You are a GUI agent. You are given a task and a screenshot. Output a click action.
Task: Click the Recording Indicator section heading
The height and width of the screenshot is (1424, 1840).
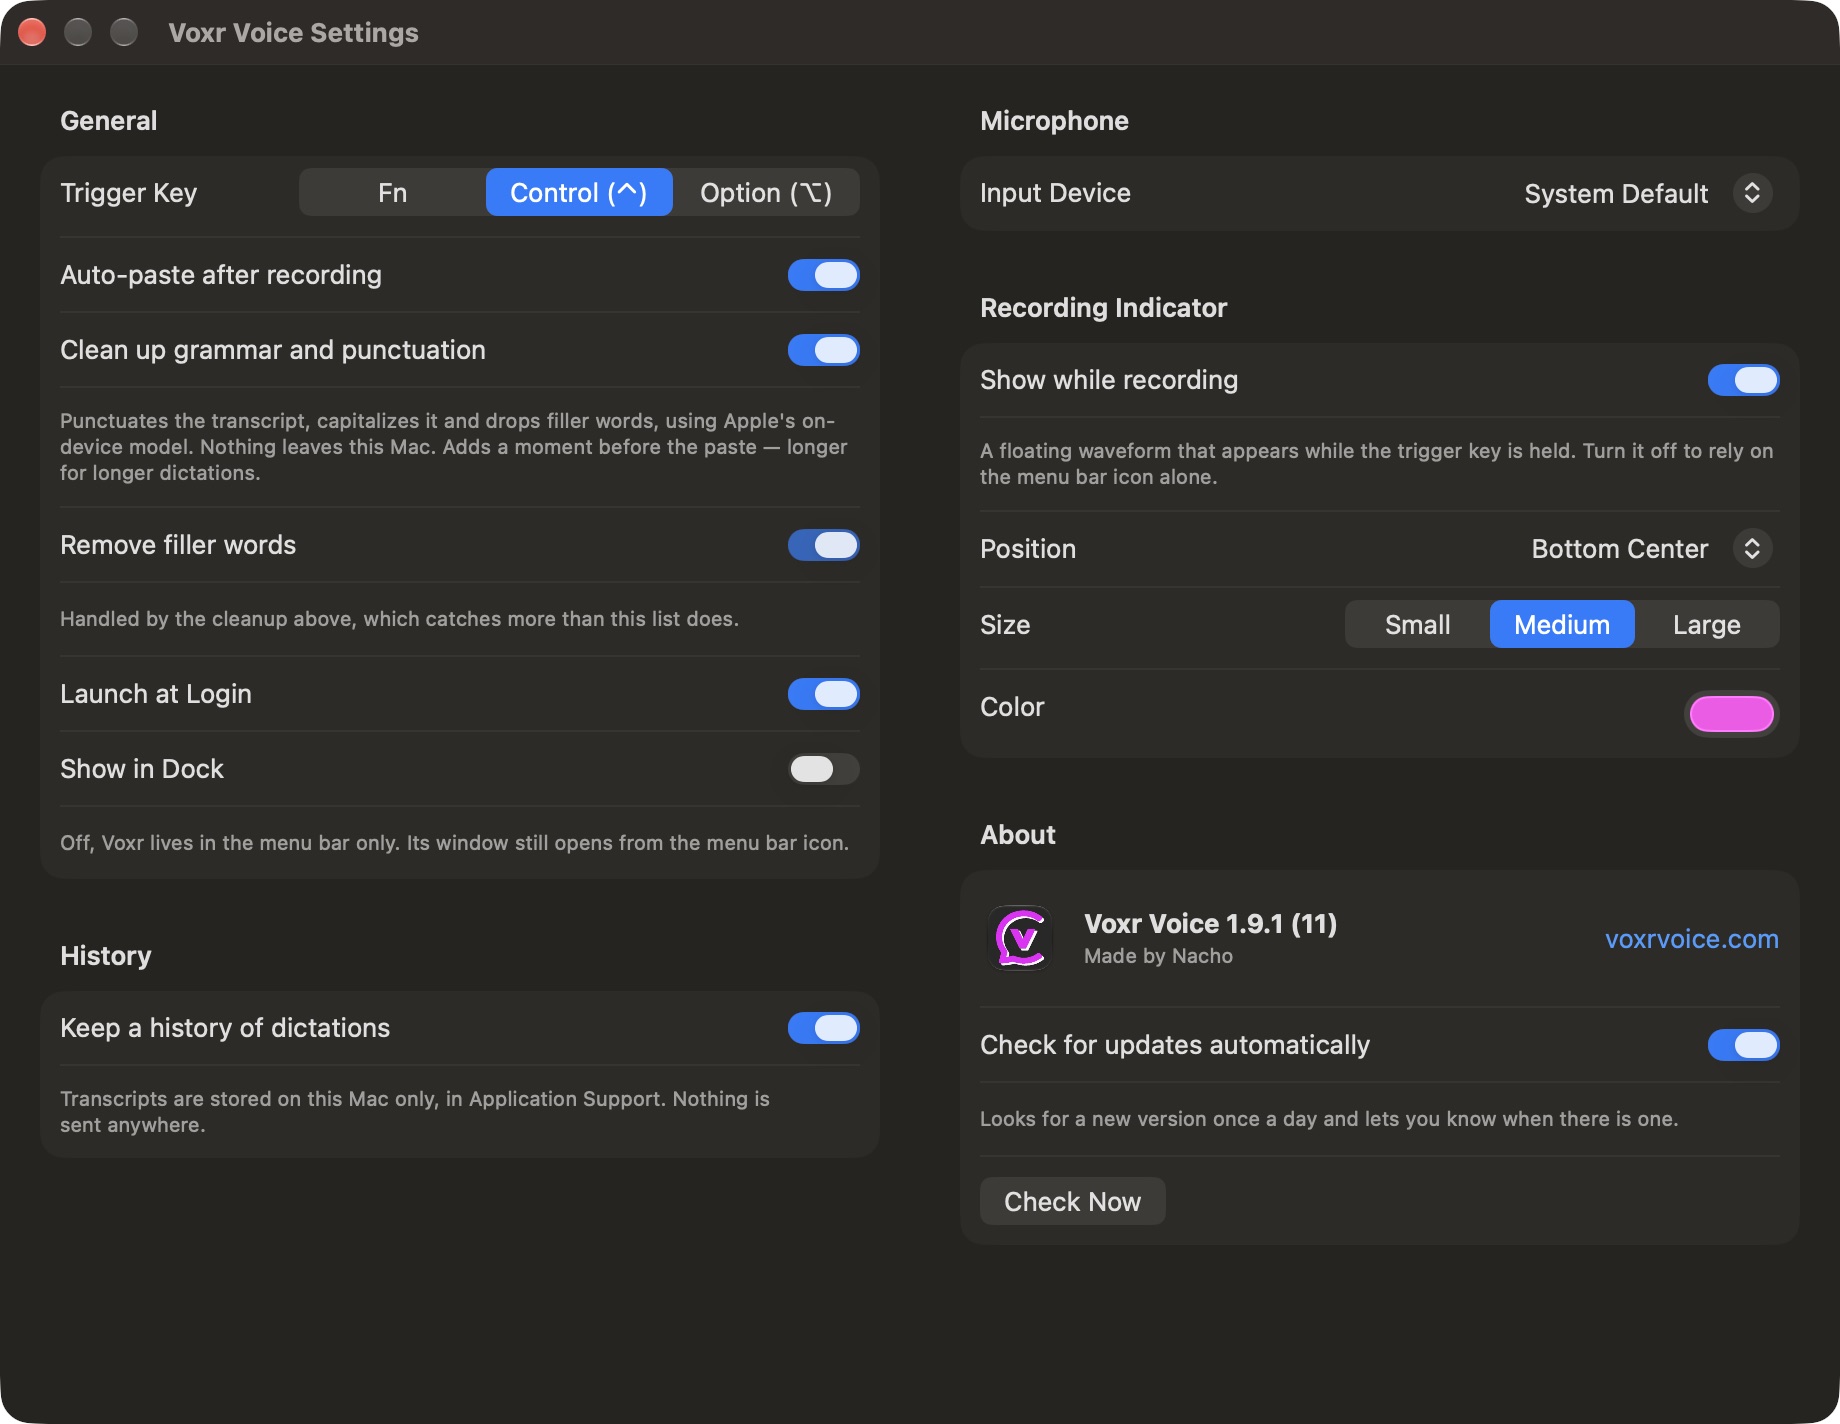(1103, 308)
